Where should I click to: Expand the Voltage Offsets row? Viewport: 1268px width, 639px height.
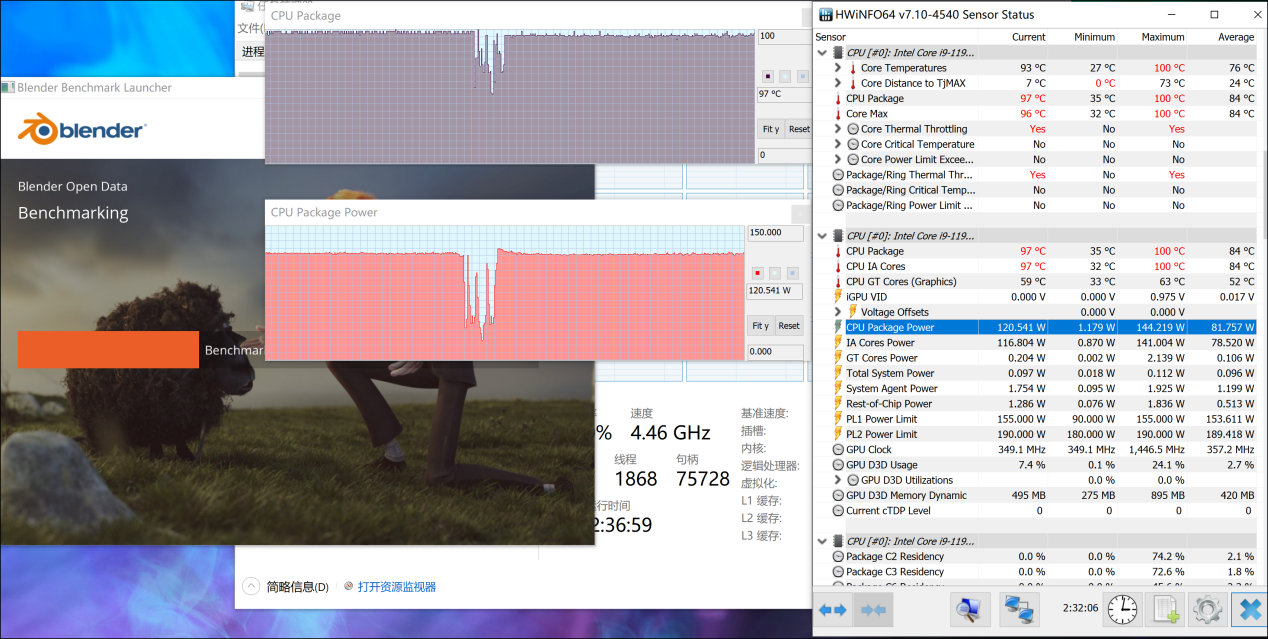click(838, 312)
